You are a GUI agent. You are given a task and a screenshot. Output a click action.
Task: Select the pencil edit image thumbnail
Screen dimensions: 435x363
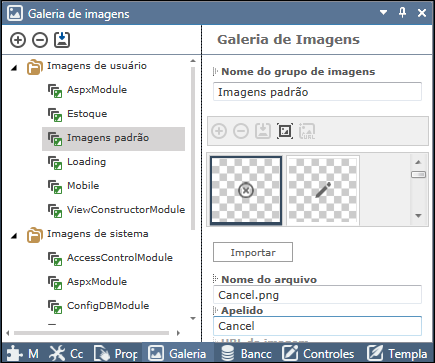(323, 190)
